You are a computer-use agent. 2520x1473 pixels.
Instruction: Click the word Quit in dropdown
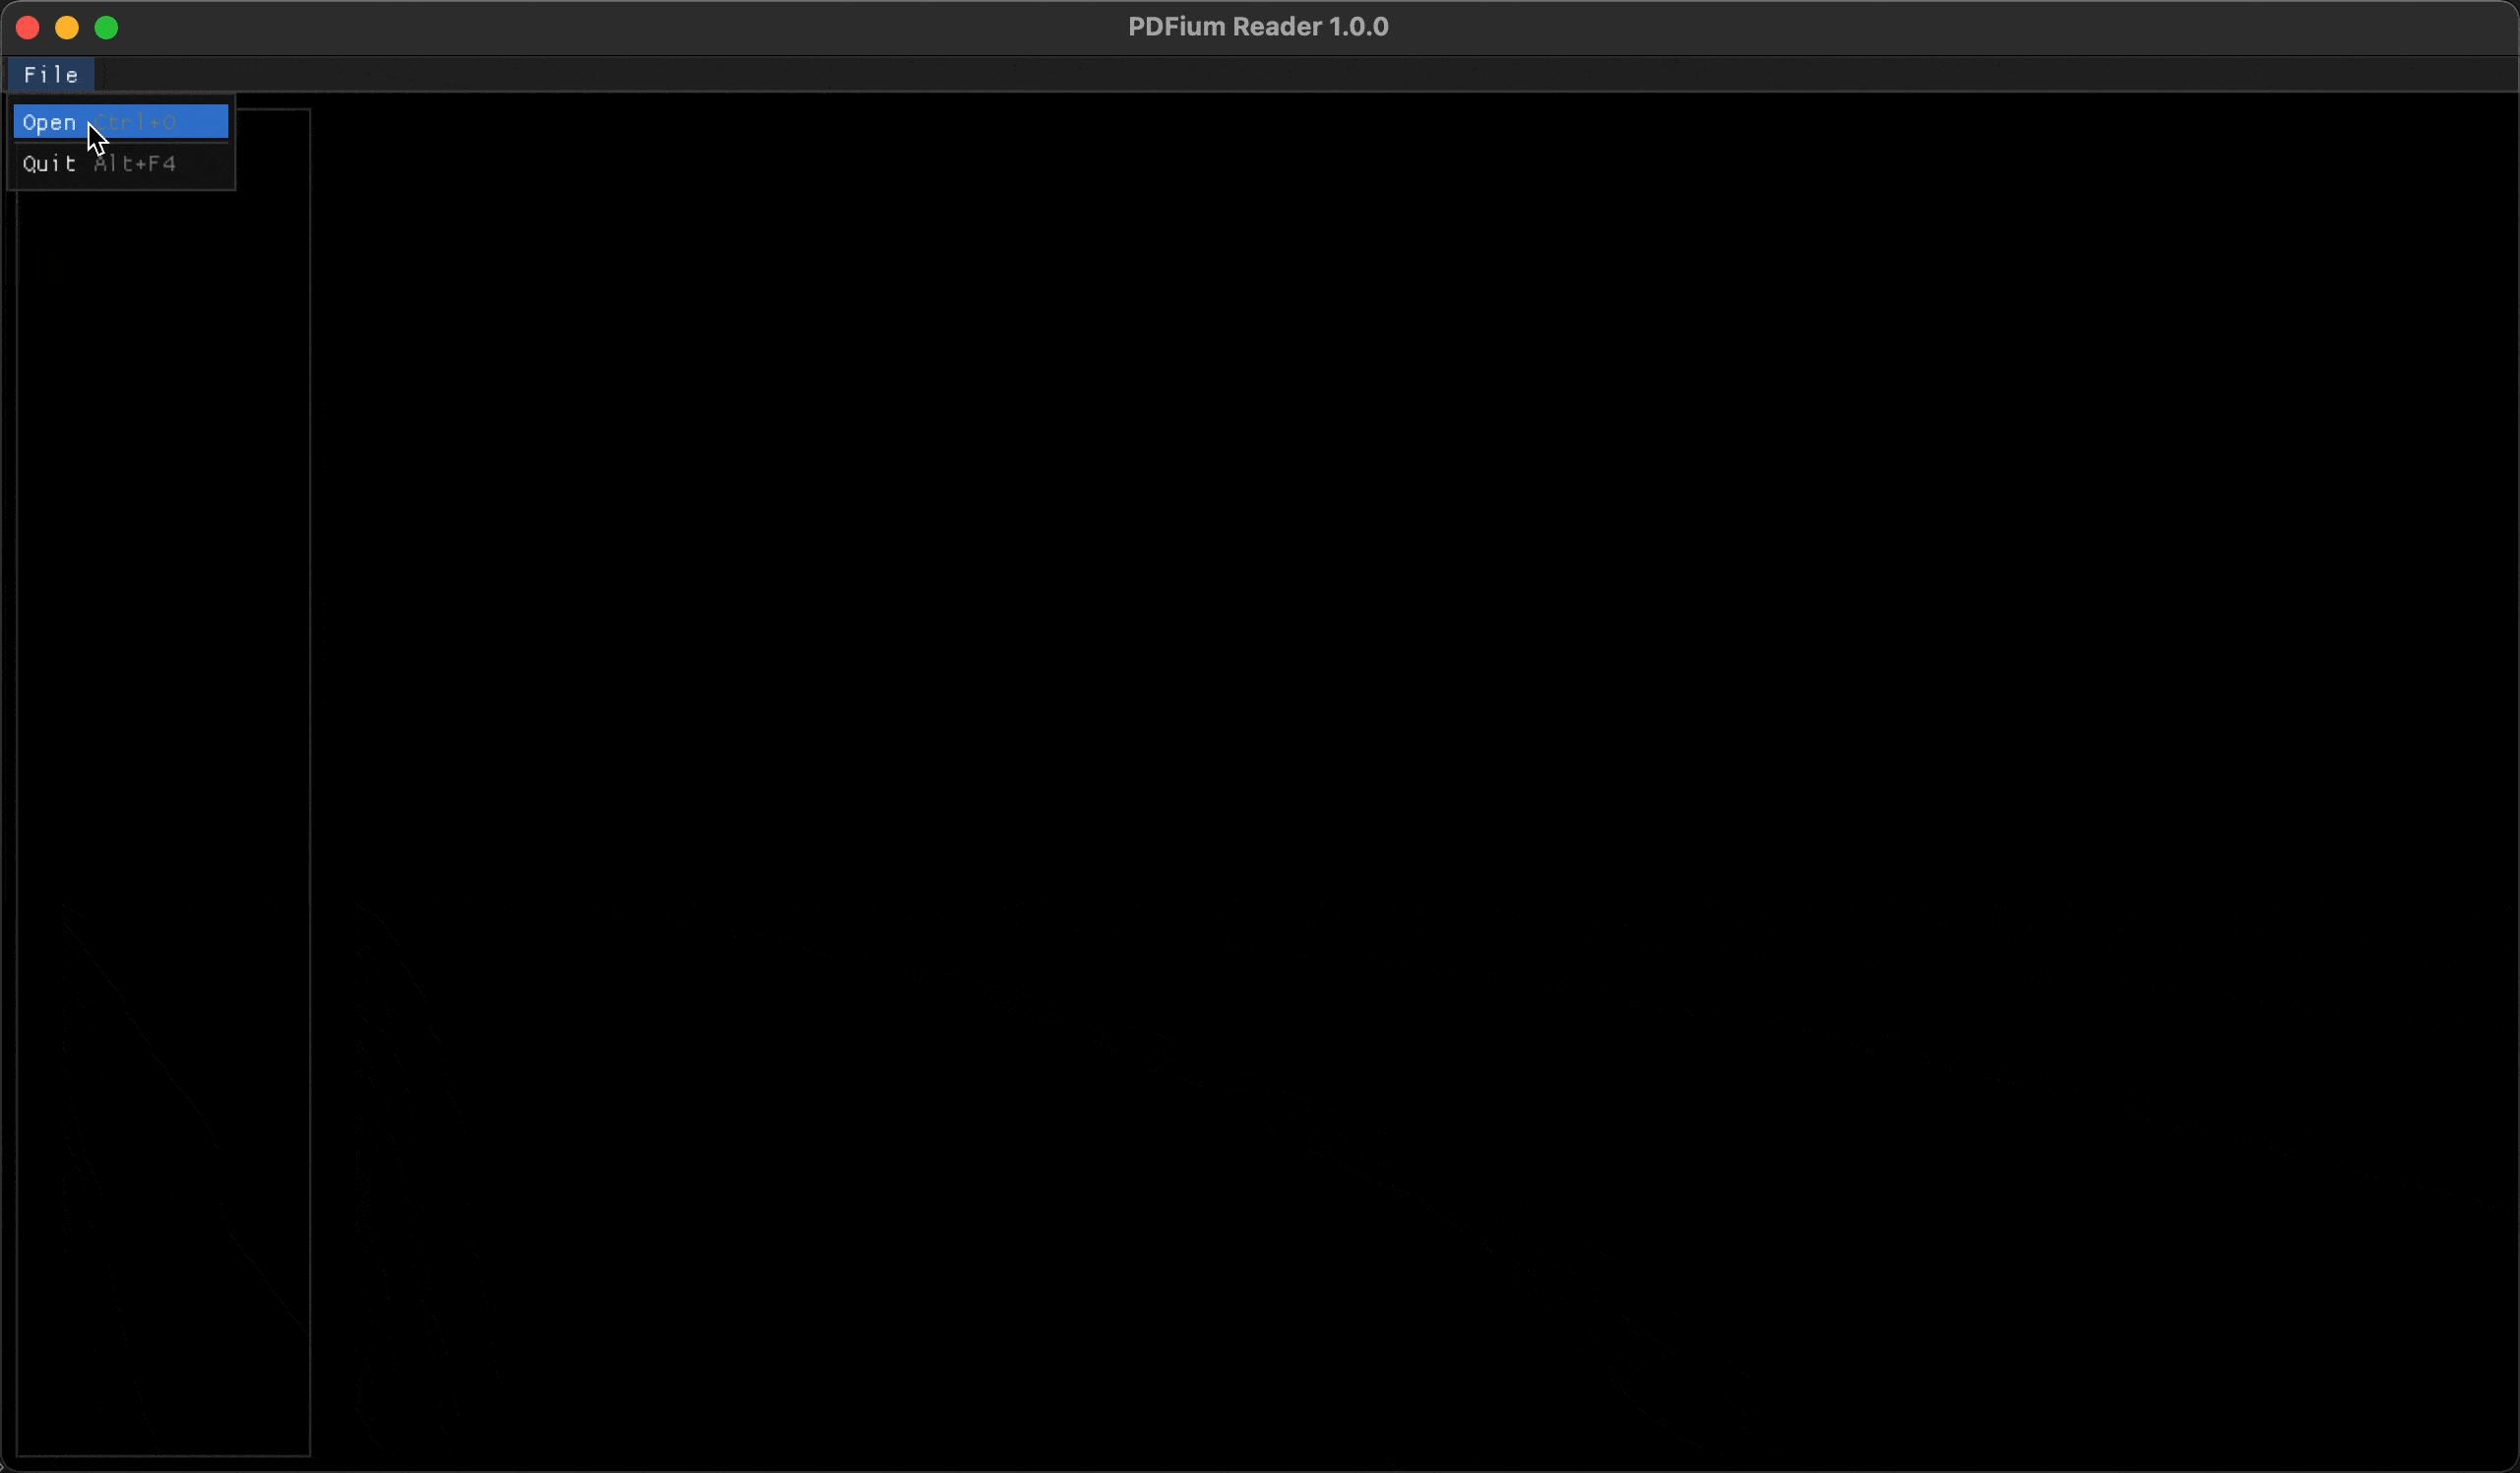click(x=49, y=164)
